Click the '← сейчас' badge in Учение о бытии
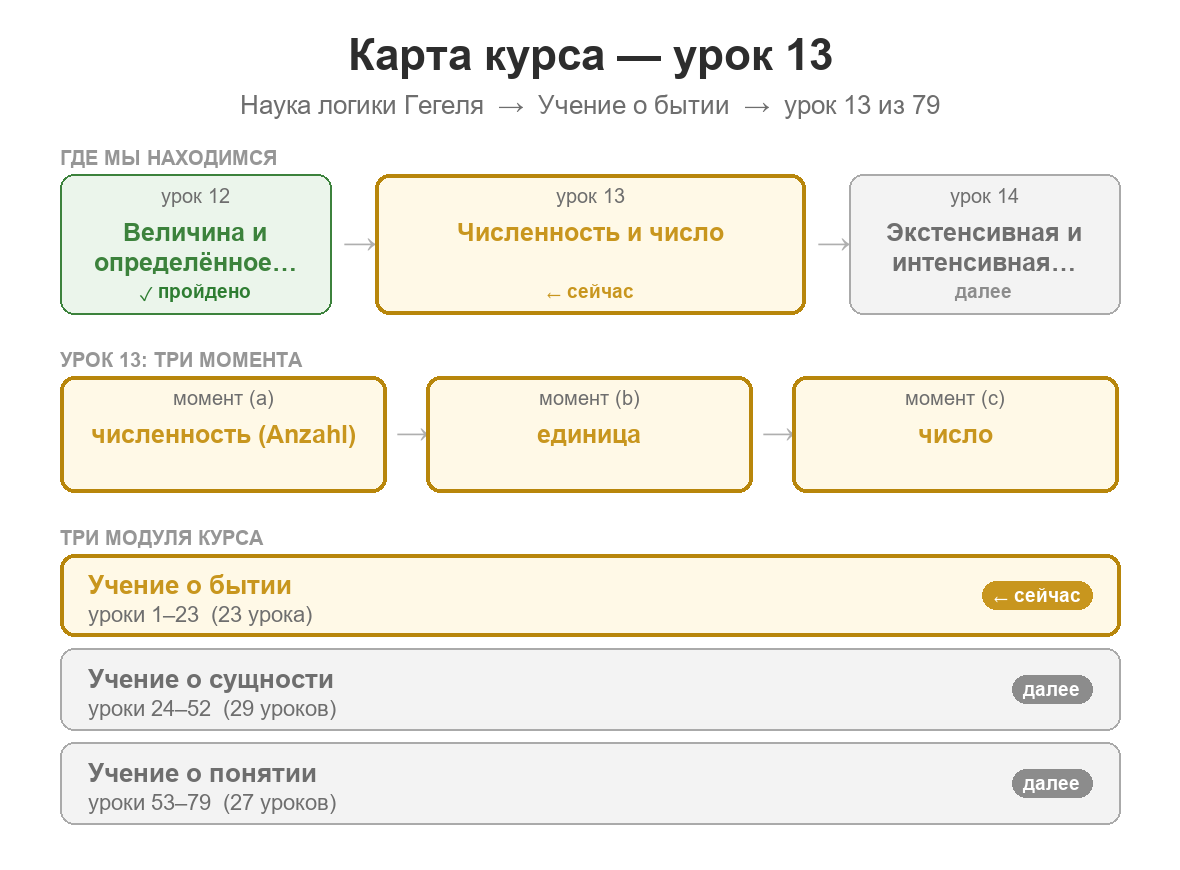Screen dimensions: 1180x870 [1037, 595]
